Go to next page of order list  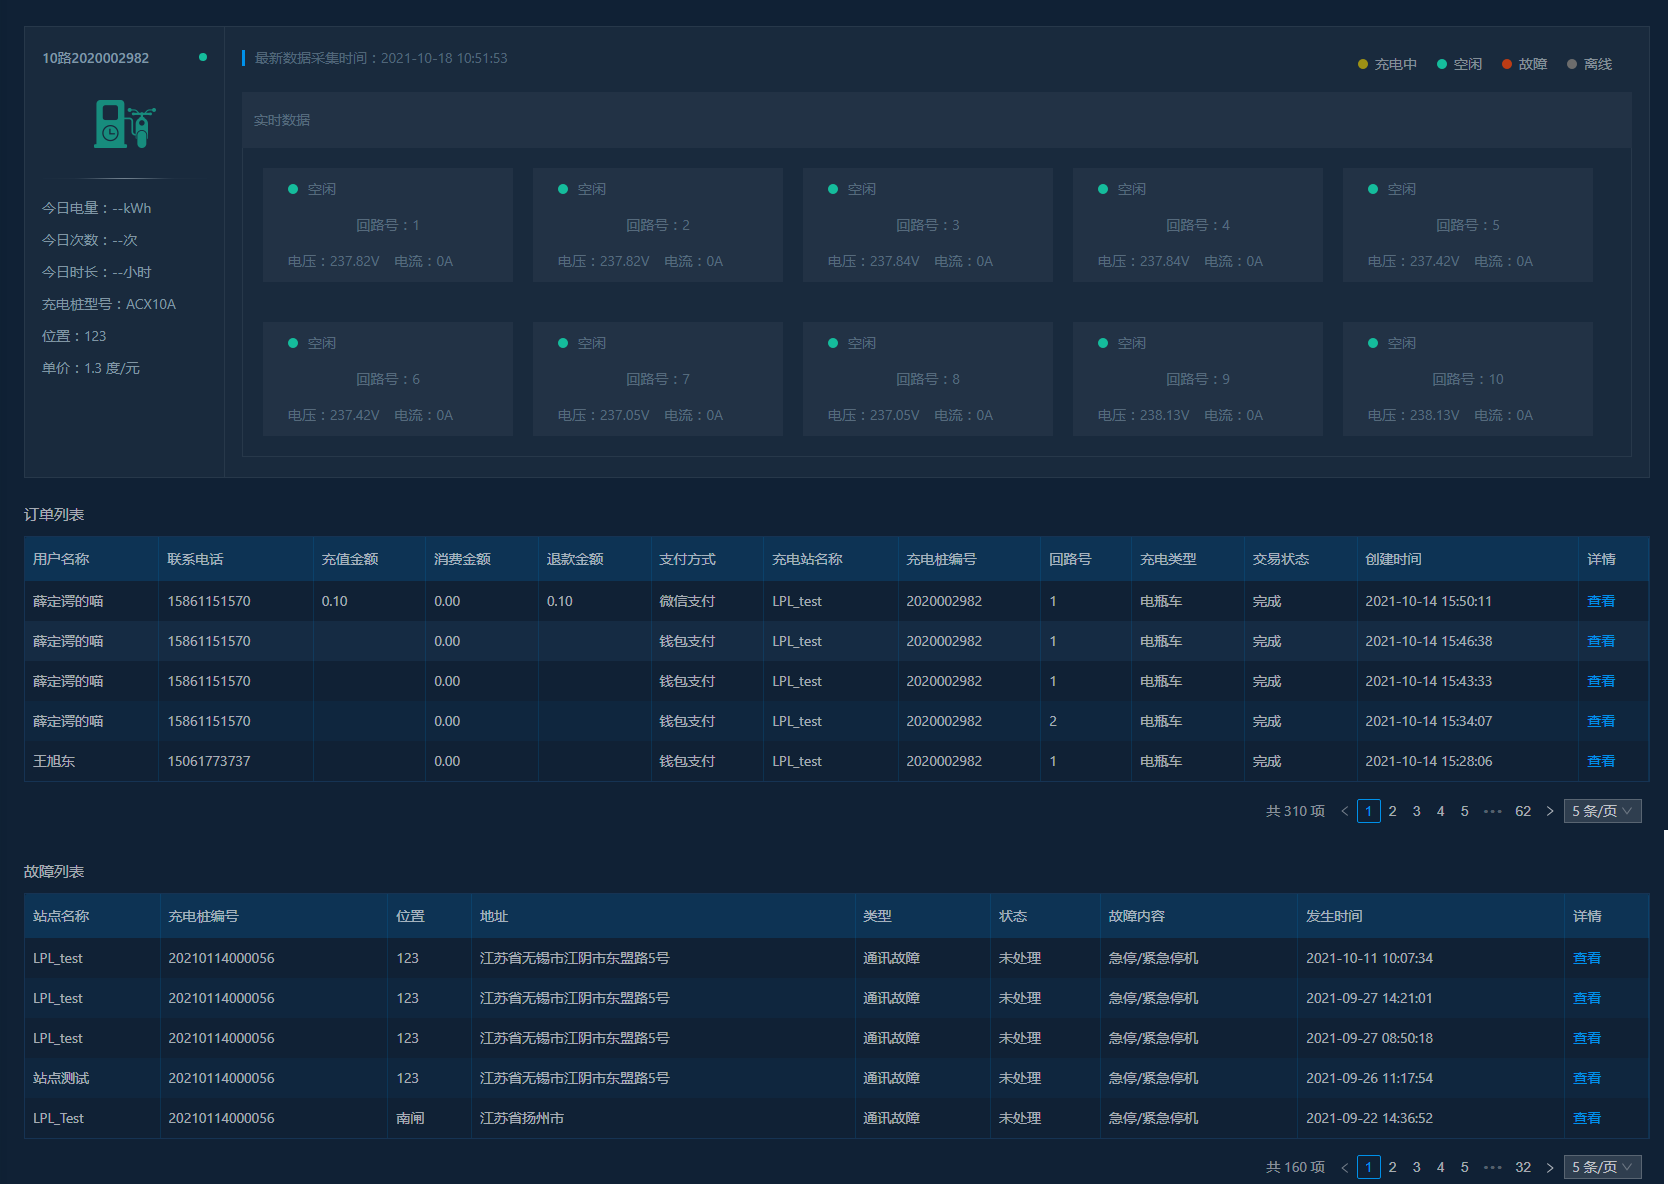click(x=1550, y=811)
